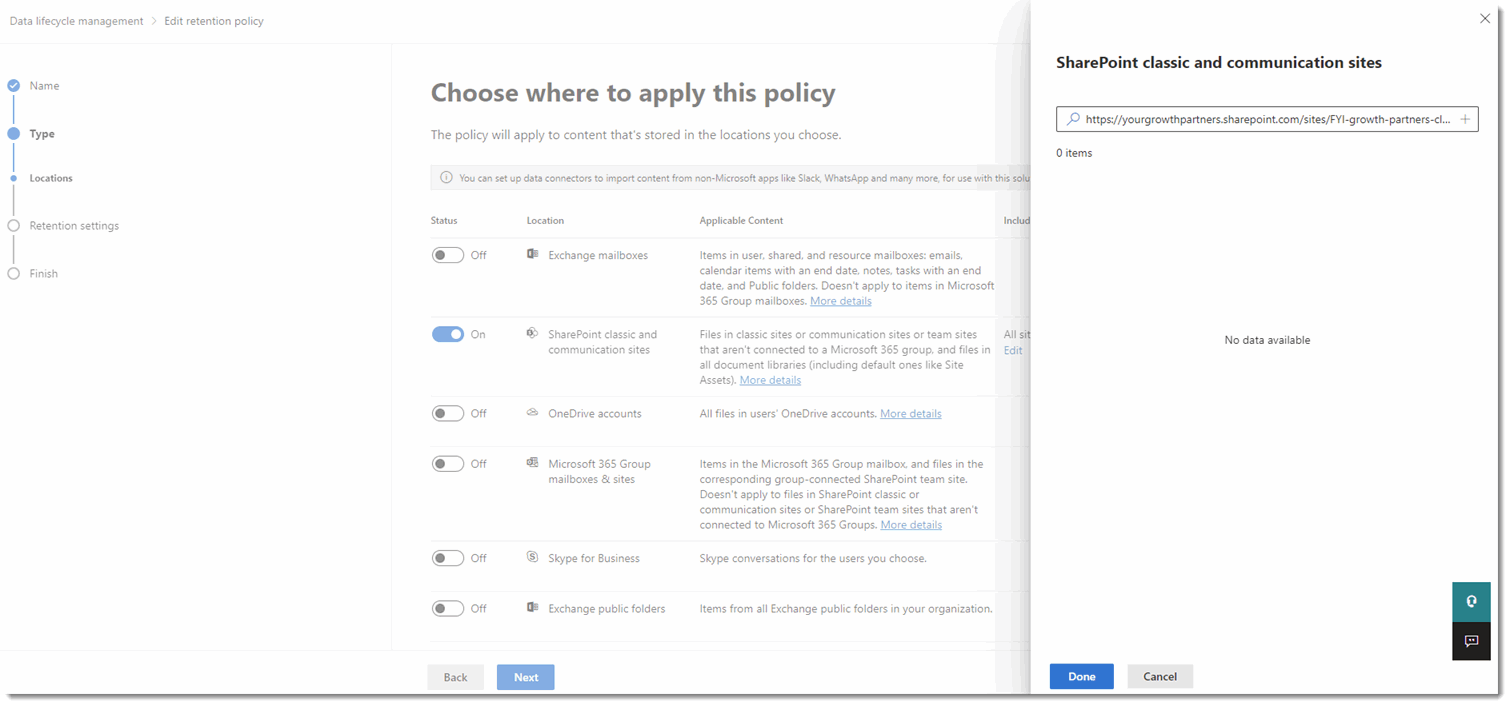Enable the OneDrive accounts toggle
Viewport: 1510px width, 706px height.
tap(448, 413)
